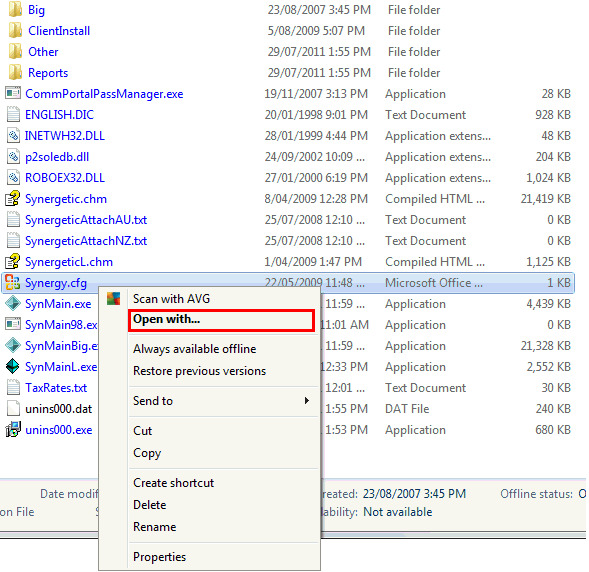Select the p2soledb.dll file name

pos(57,157)
